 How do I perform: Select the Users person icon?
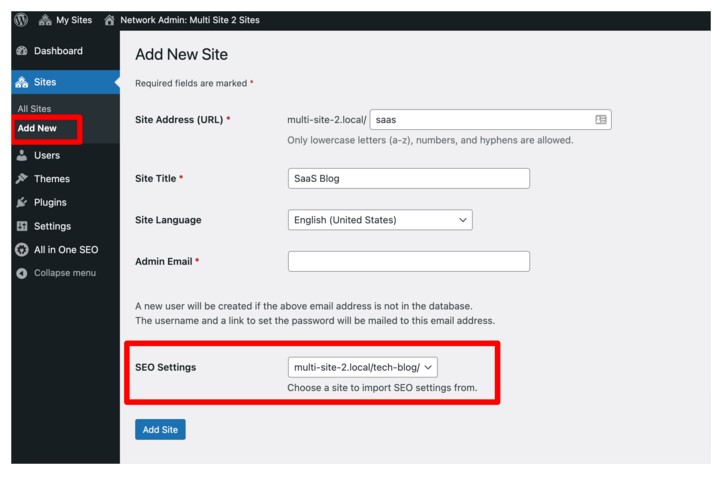pos(22,155)
